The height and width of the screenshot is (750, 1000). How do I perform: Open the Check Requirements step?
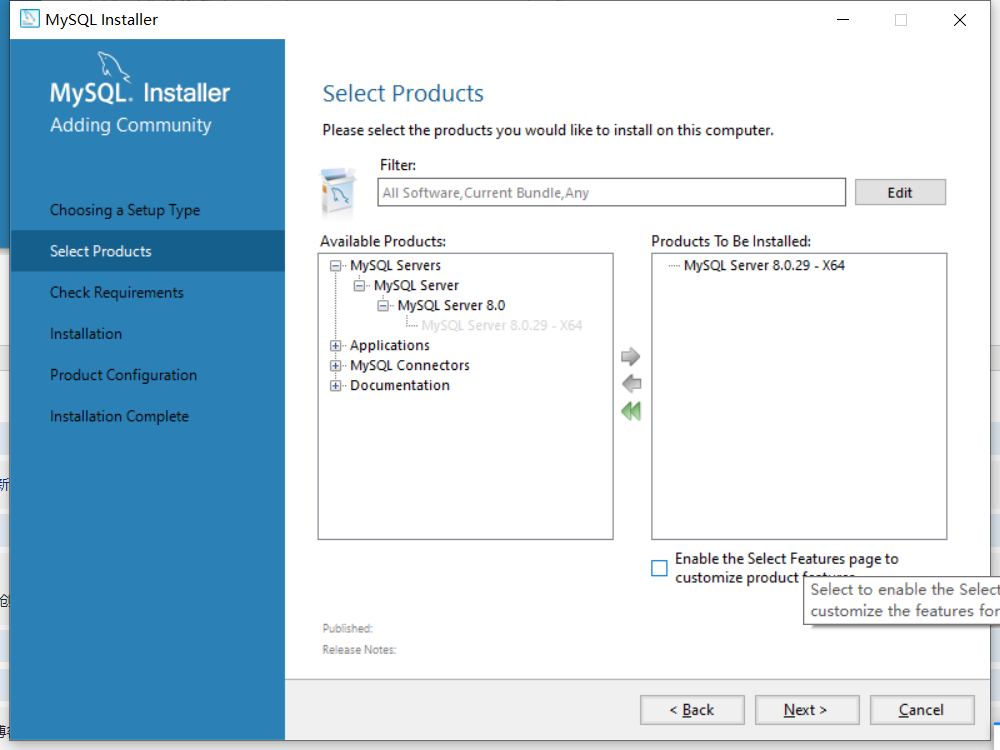[x=117, y=292]
